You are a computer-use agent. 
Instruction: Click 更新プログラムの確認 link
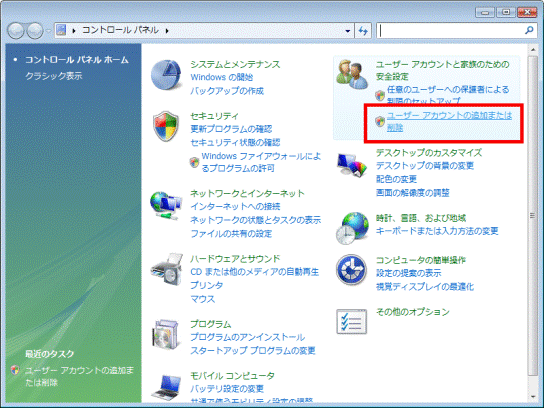(x=231, y=129)
